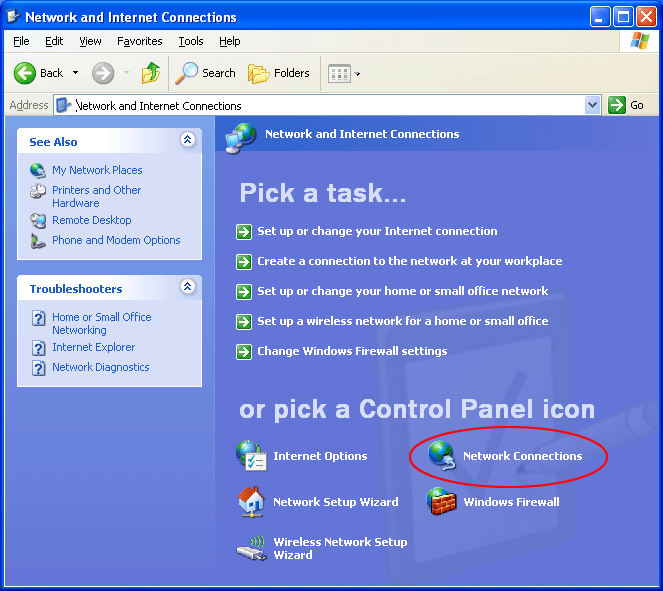Viewport: 663px width, 591px height.
Task: Open the Help menu
Action: 230,41
